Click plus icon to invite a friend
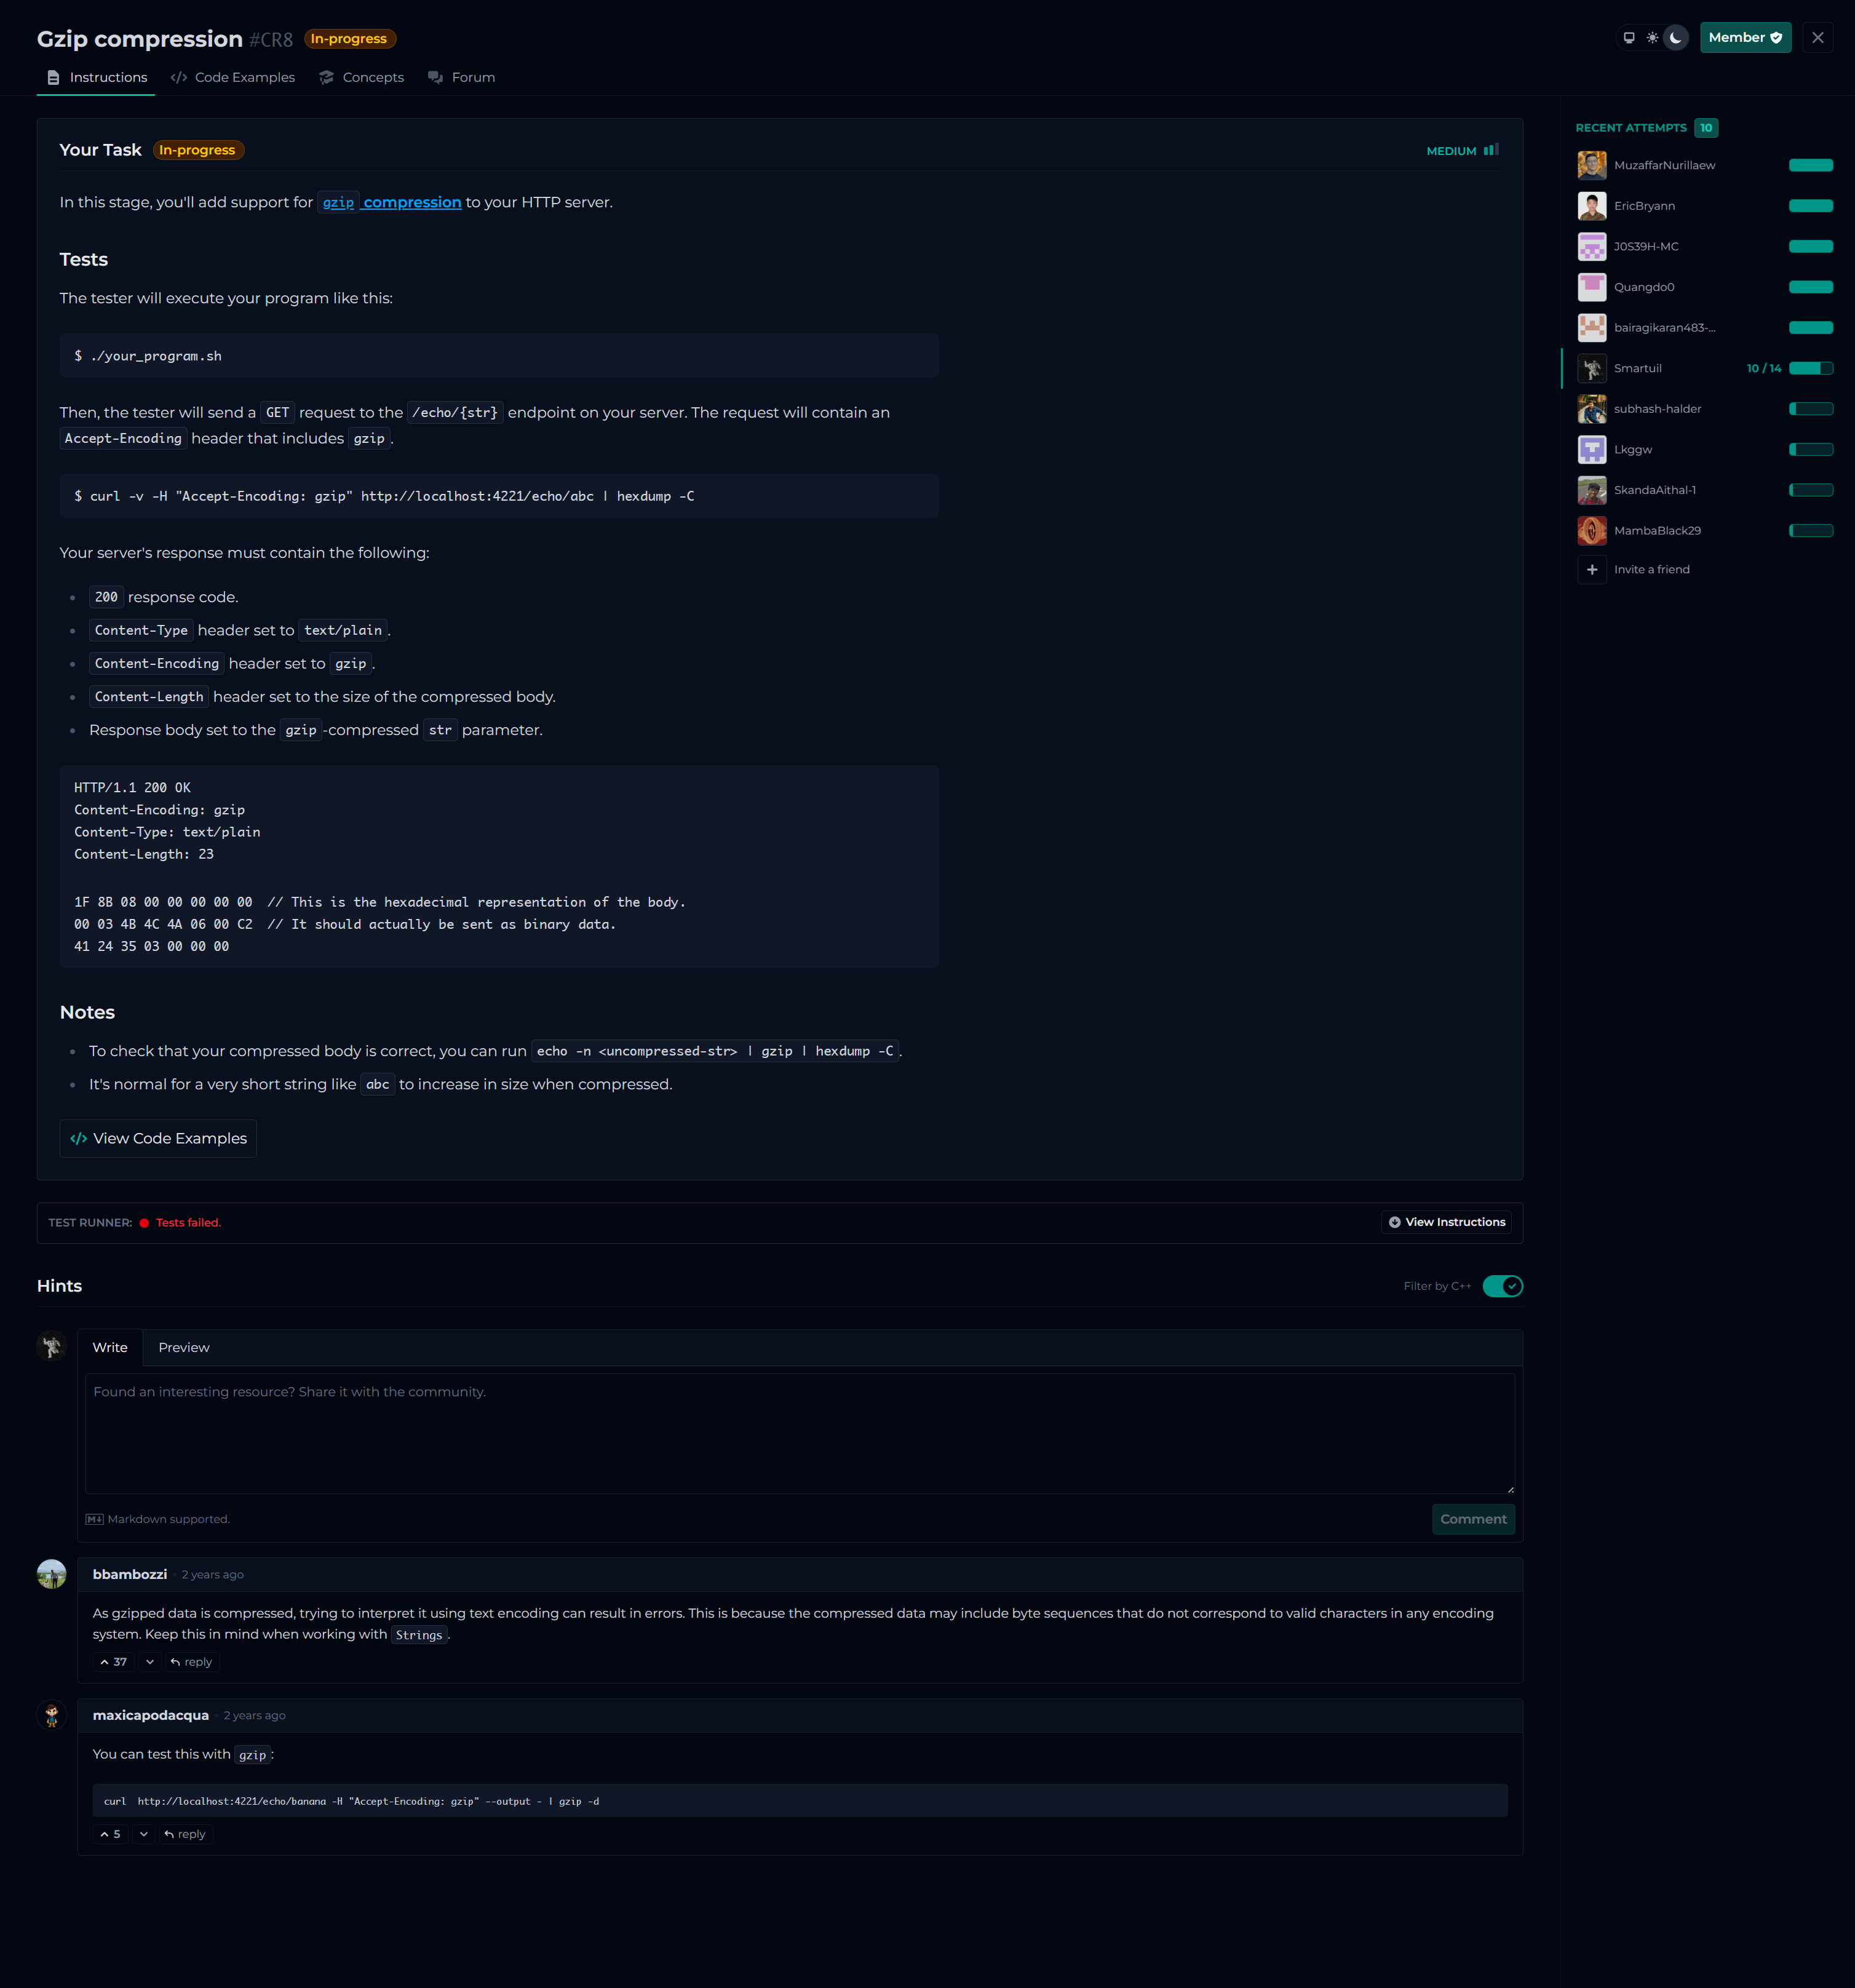The width and height of the screenshot is (1855, 1988). point(1592,569)
